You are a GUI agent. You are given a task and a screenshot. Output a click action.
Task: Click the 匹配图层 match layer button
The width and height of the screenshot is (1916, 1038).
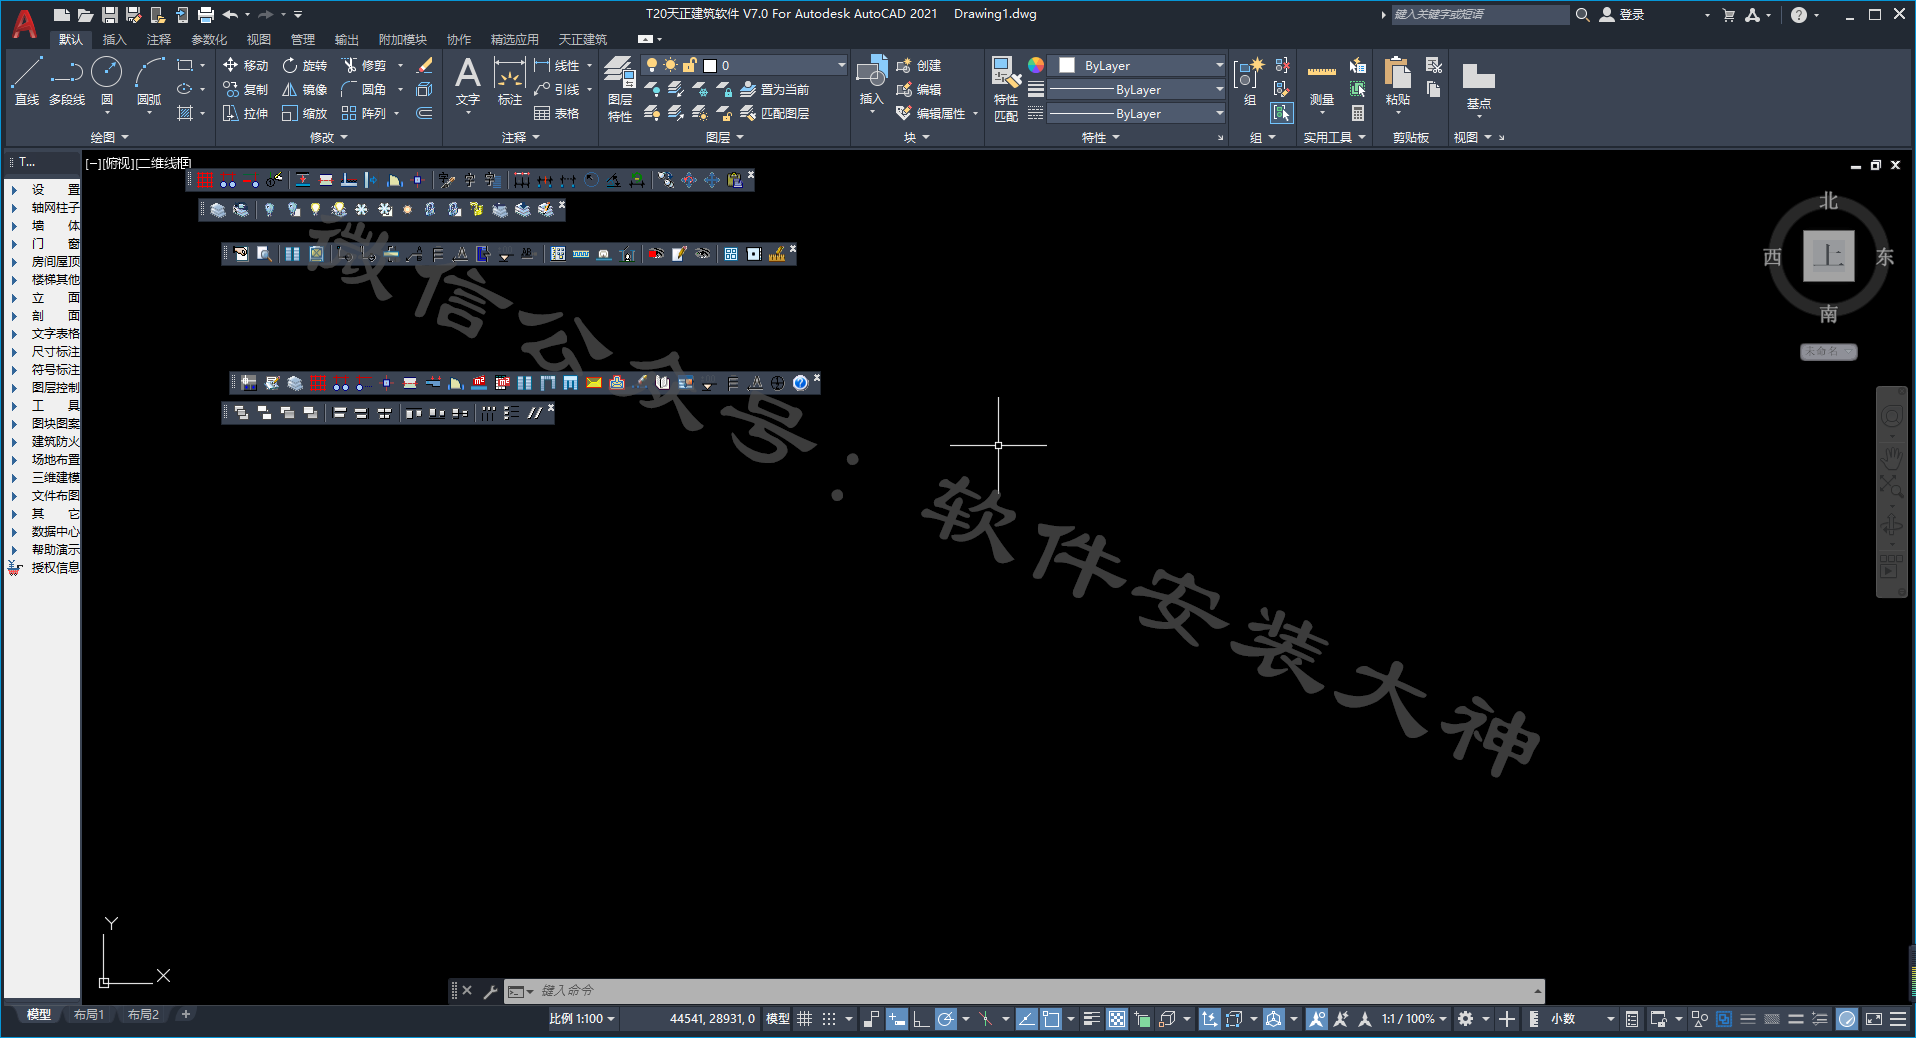click(775, 113)
